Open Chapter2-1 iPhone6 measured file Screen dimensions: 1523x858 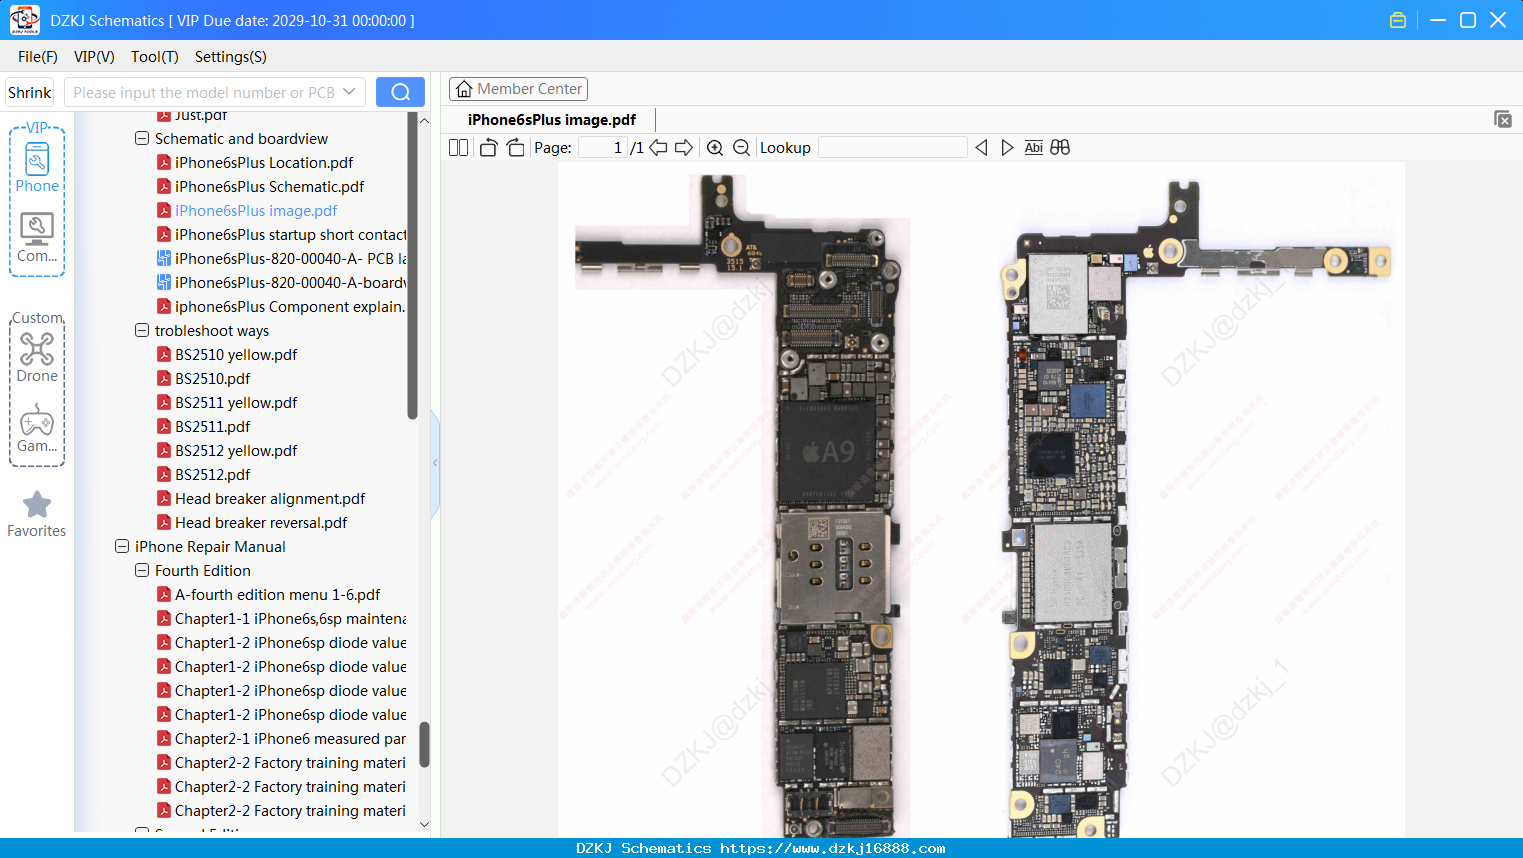282,739
